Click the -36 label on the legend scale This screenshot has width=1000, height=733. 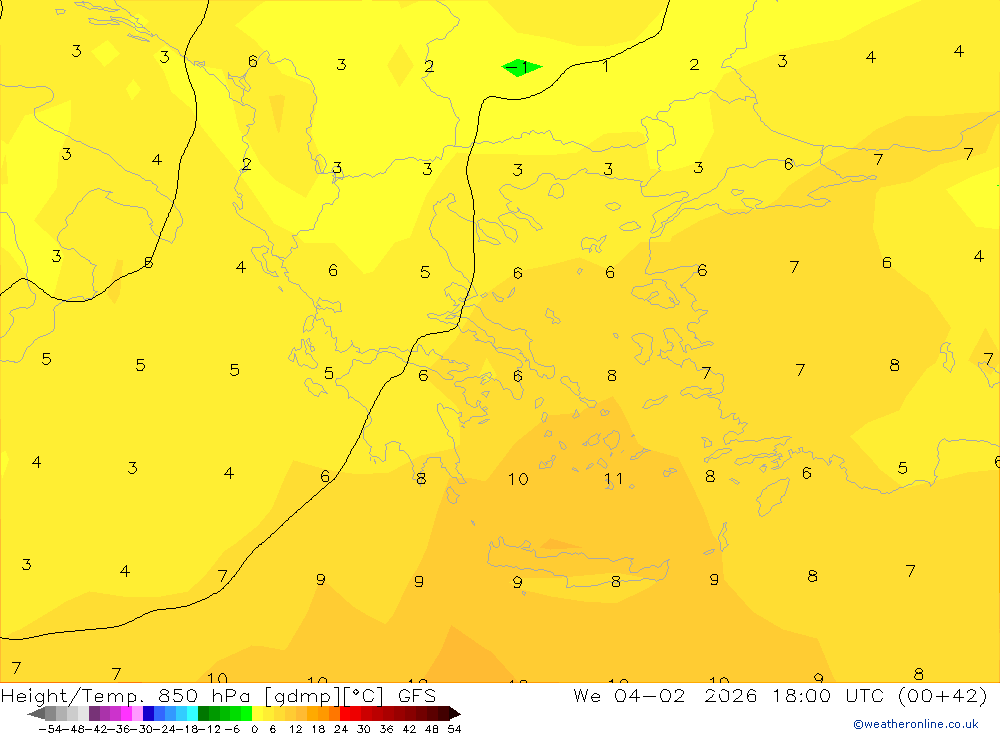coord(119,729)
